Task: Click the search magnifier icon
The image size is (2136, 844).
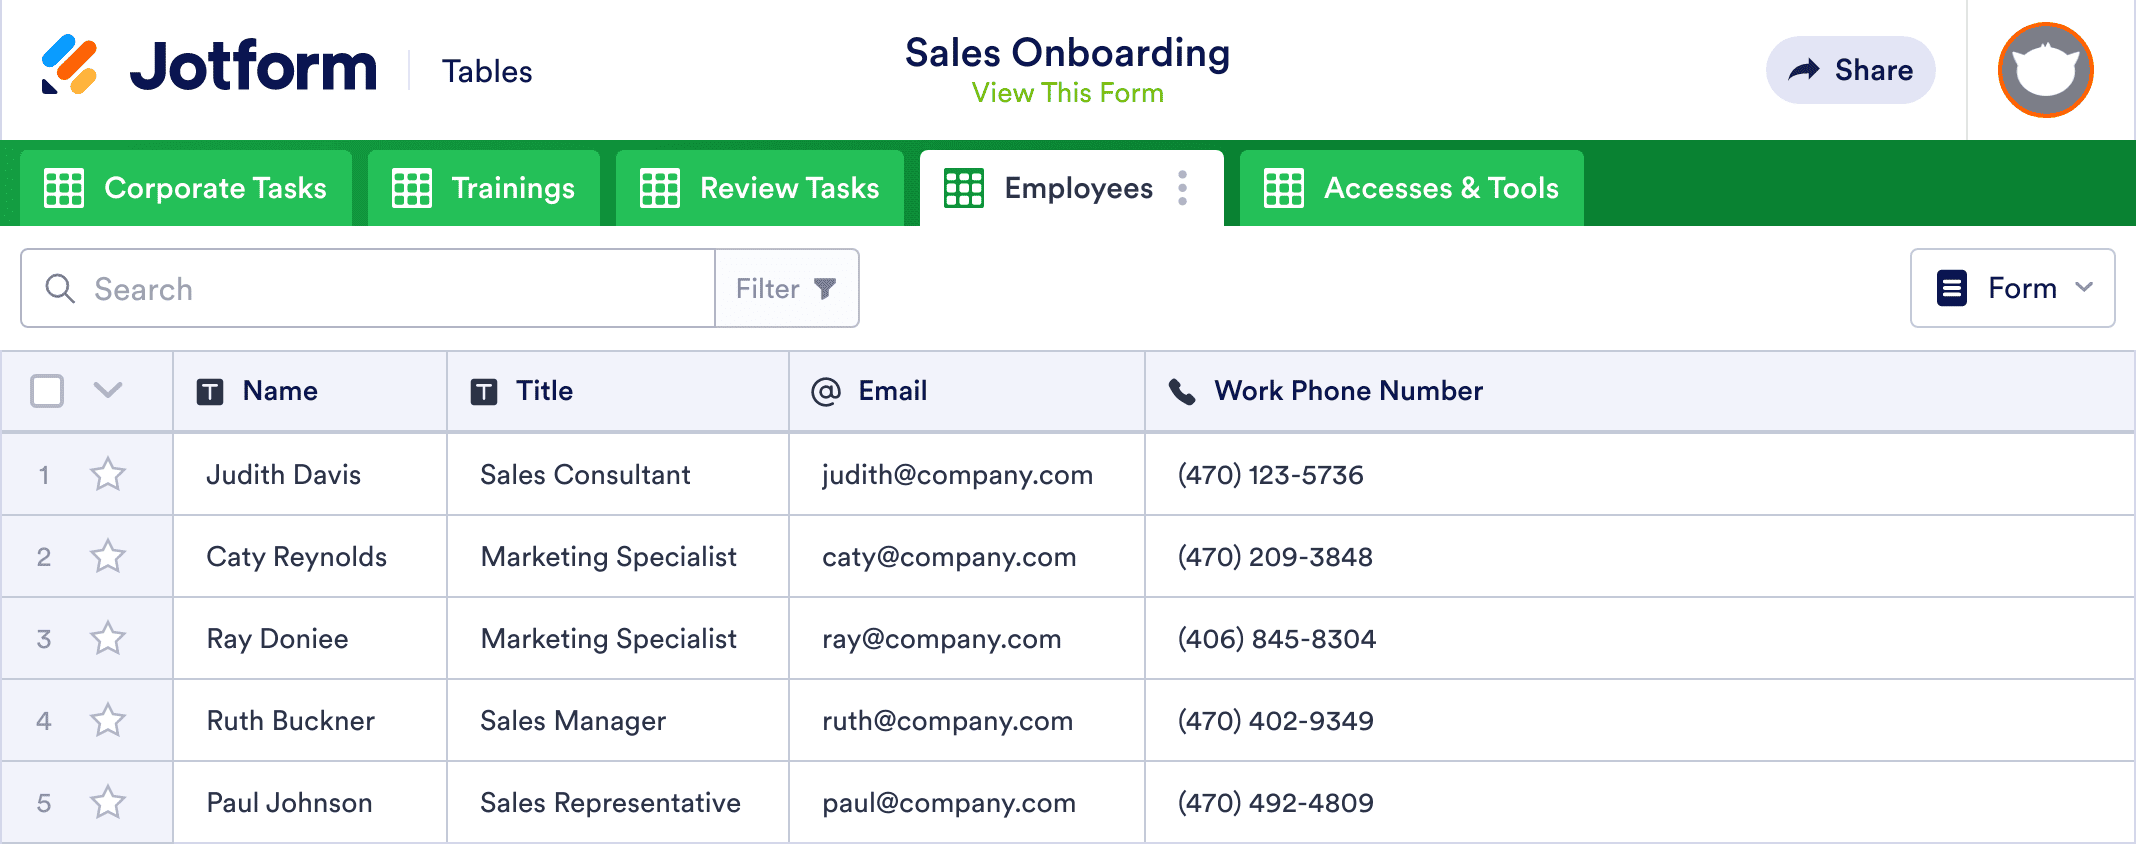Action: click(60, 289)
